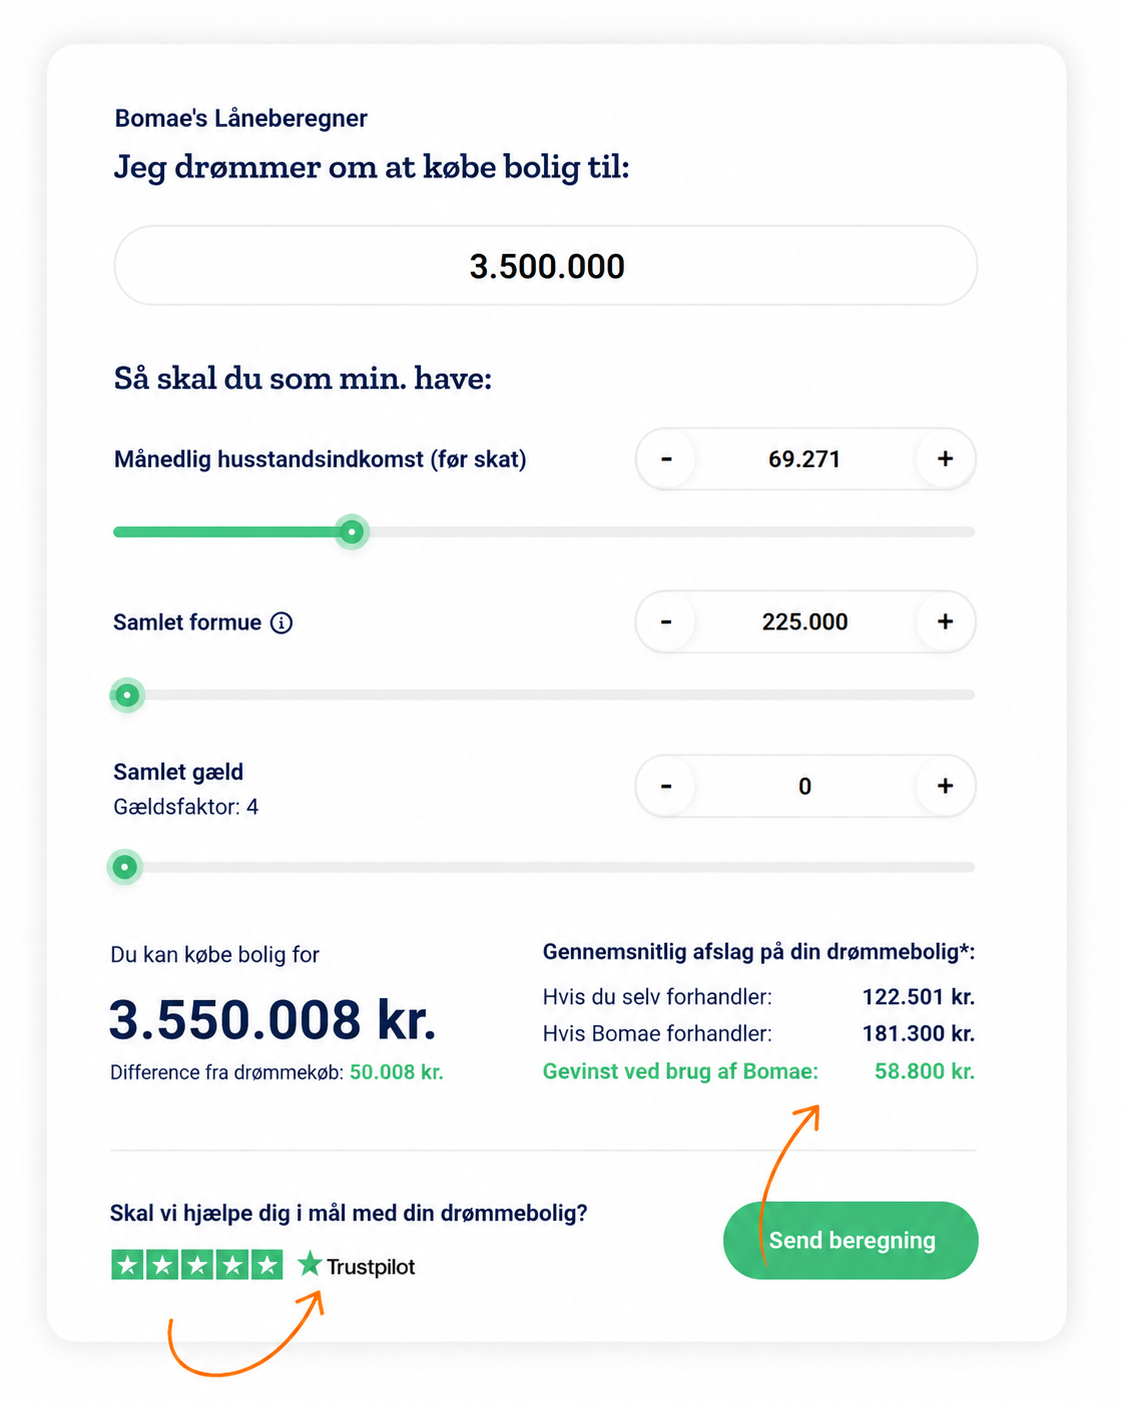Decrease Samlet gæld with minus button
1122x1402 pixels.
666,786
